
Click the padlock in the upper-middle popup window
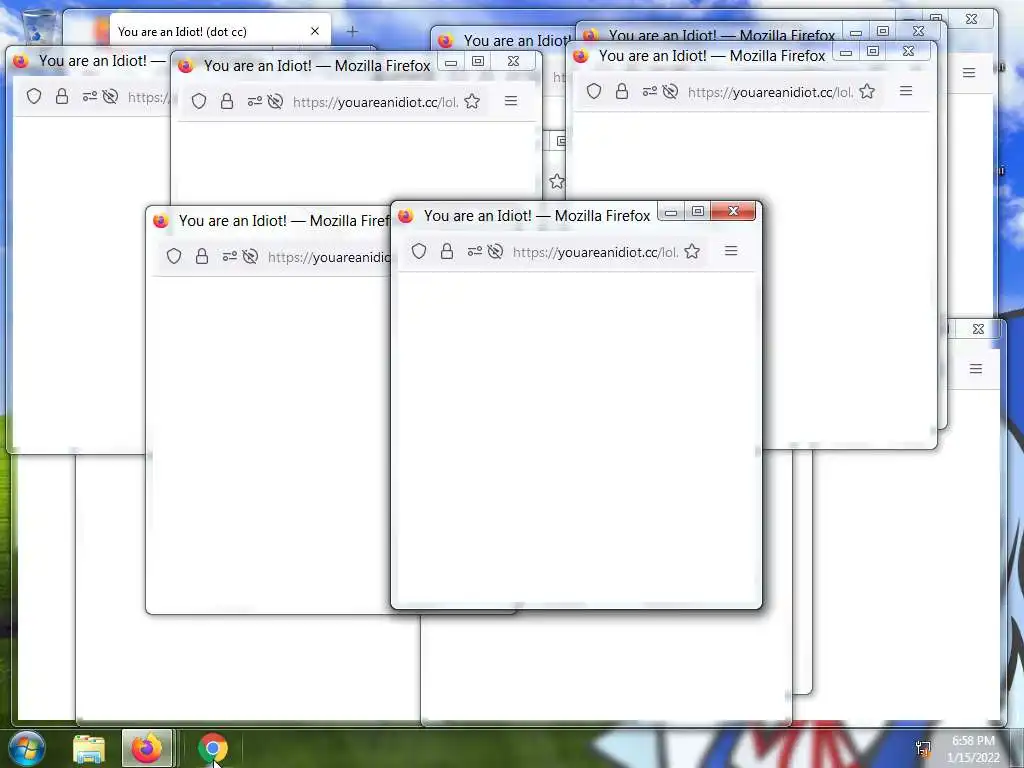pos(227,101)
